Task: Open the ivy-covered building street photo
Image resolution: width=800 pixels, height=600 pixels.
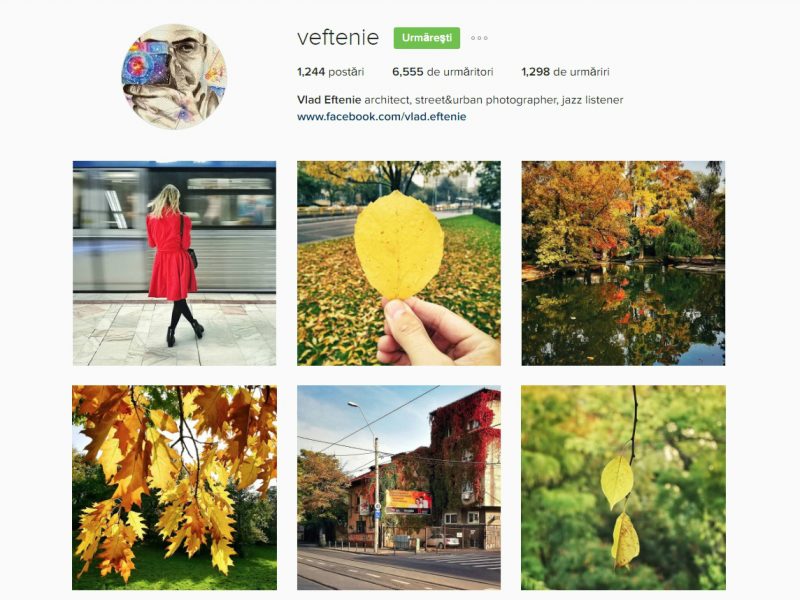Action: (x=399, y=488)
